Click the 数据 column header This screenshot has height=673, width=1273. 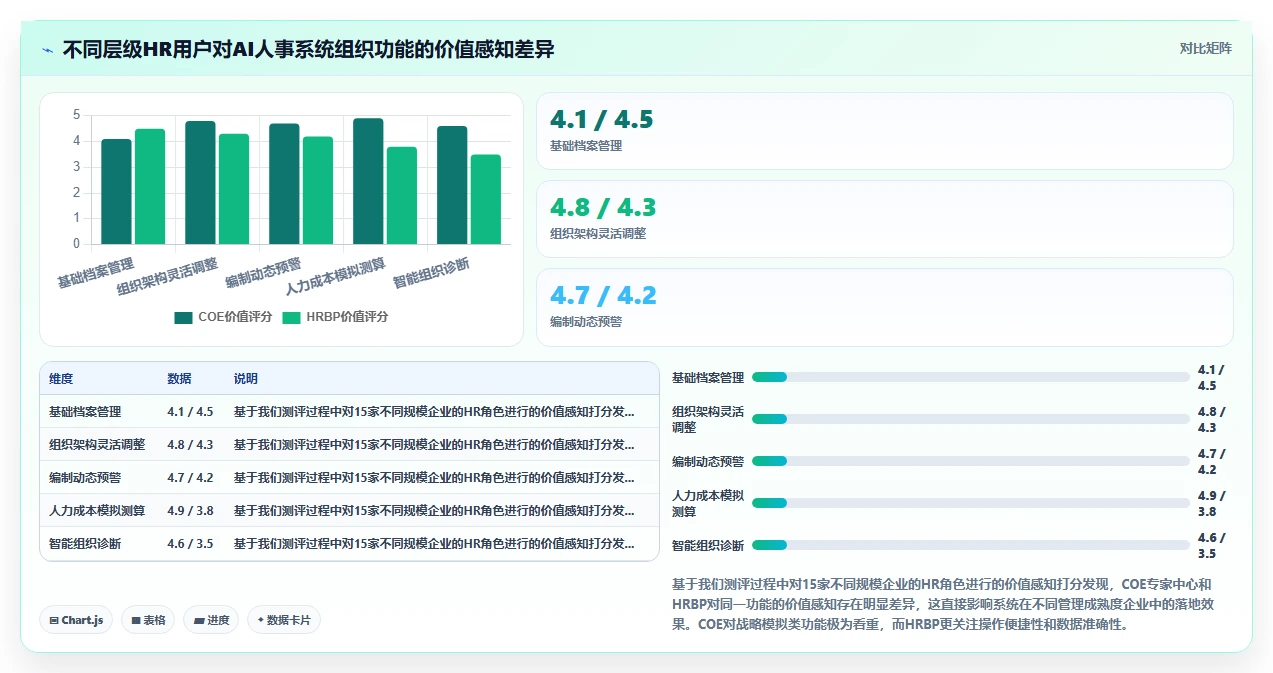pos(180,379)
